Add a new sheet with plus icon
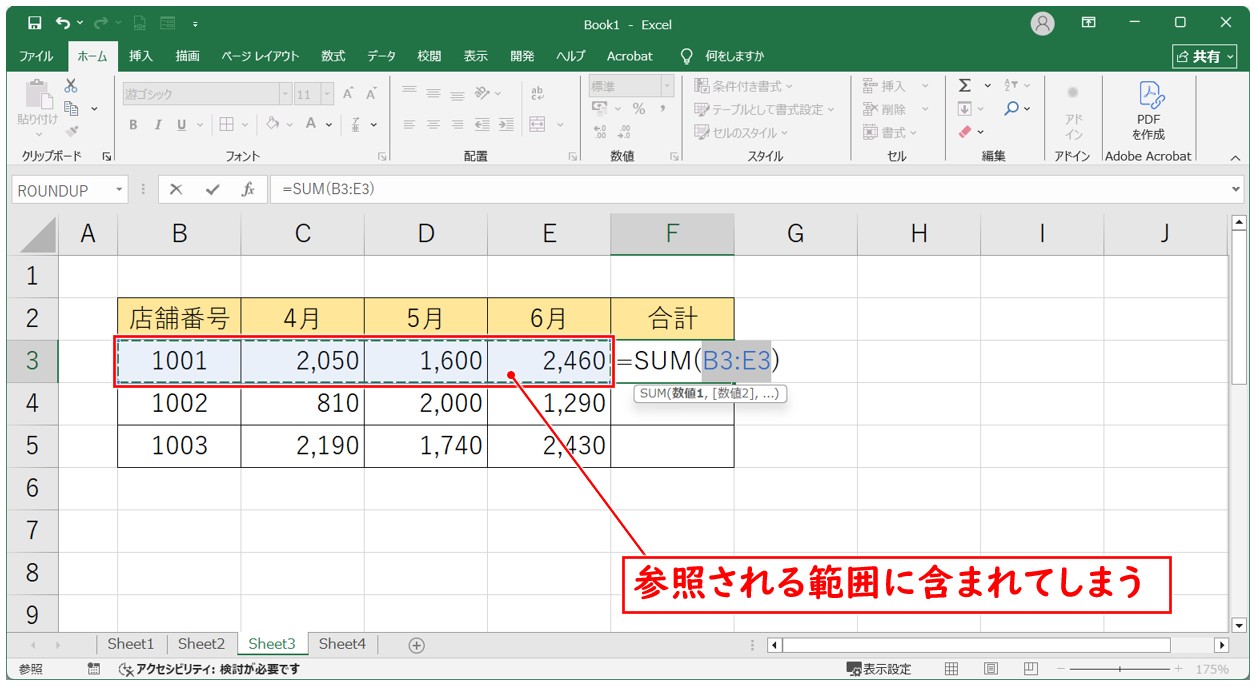The image size is (1256, 687). point(417,645)
